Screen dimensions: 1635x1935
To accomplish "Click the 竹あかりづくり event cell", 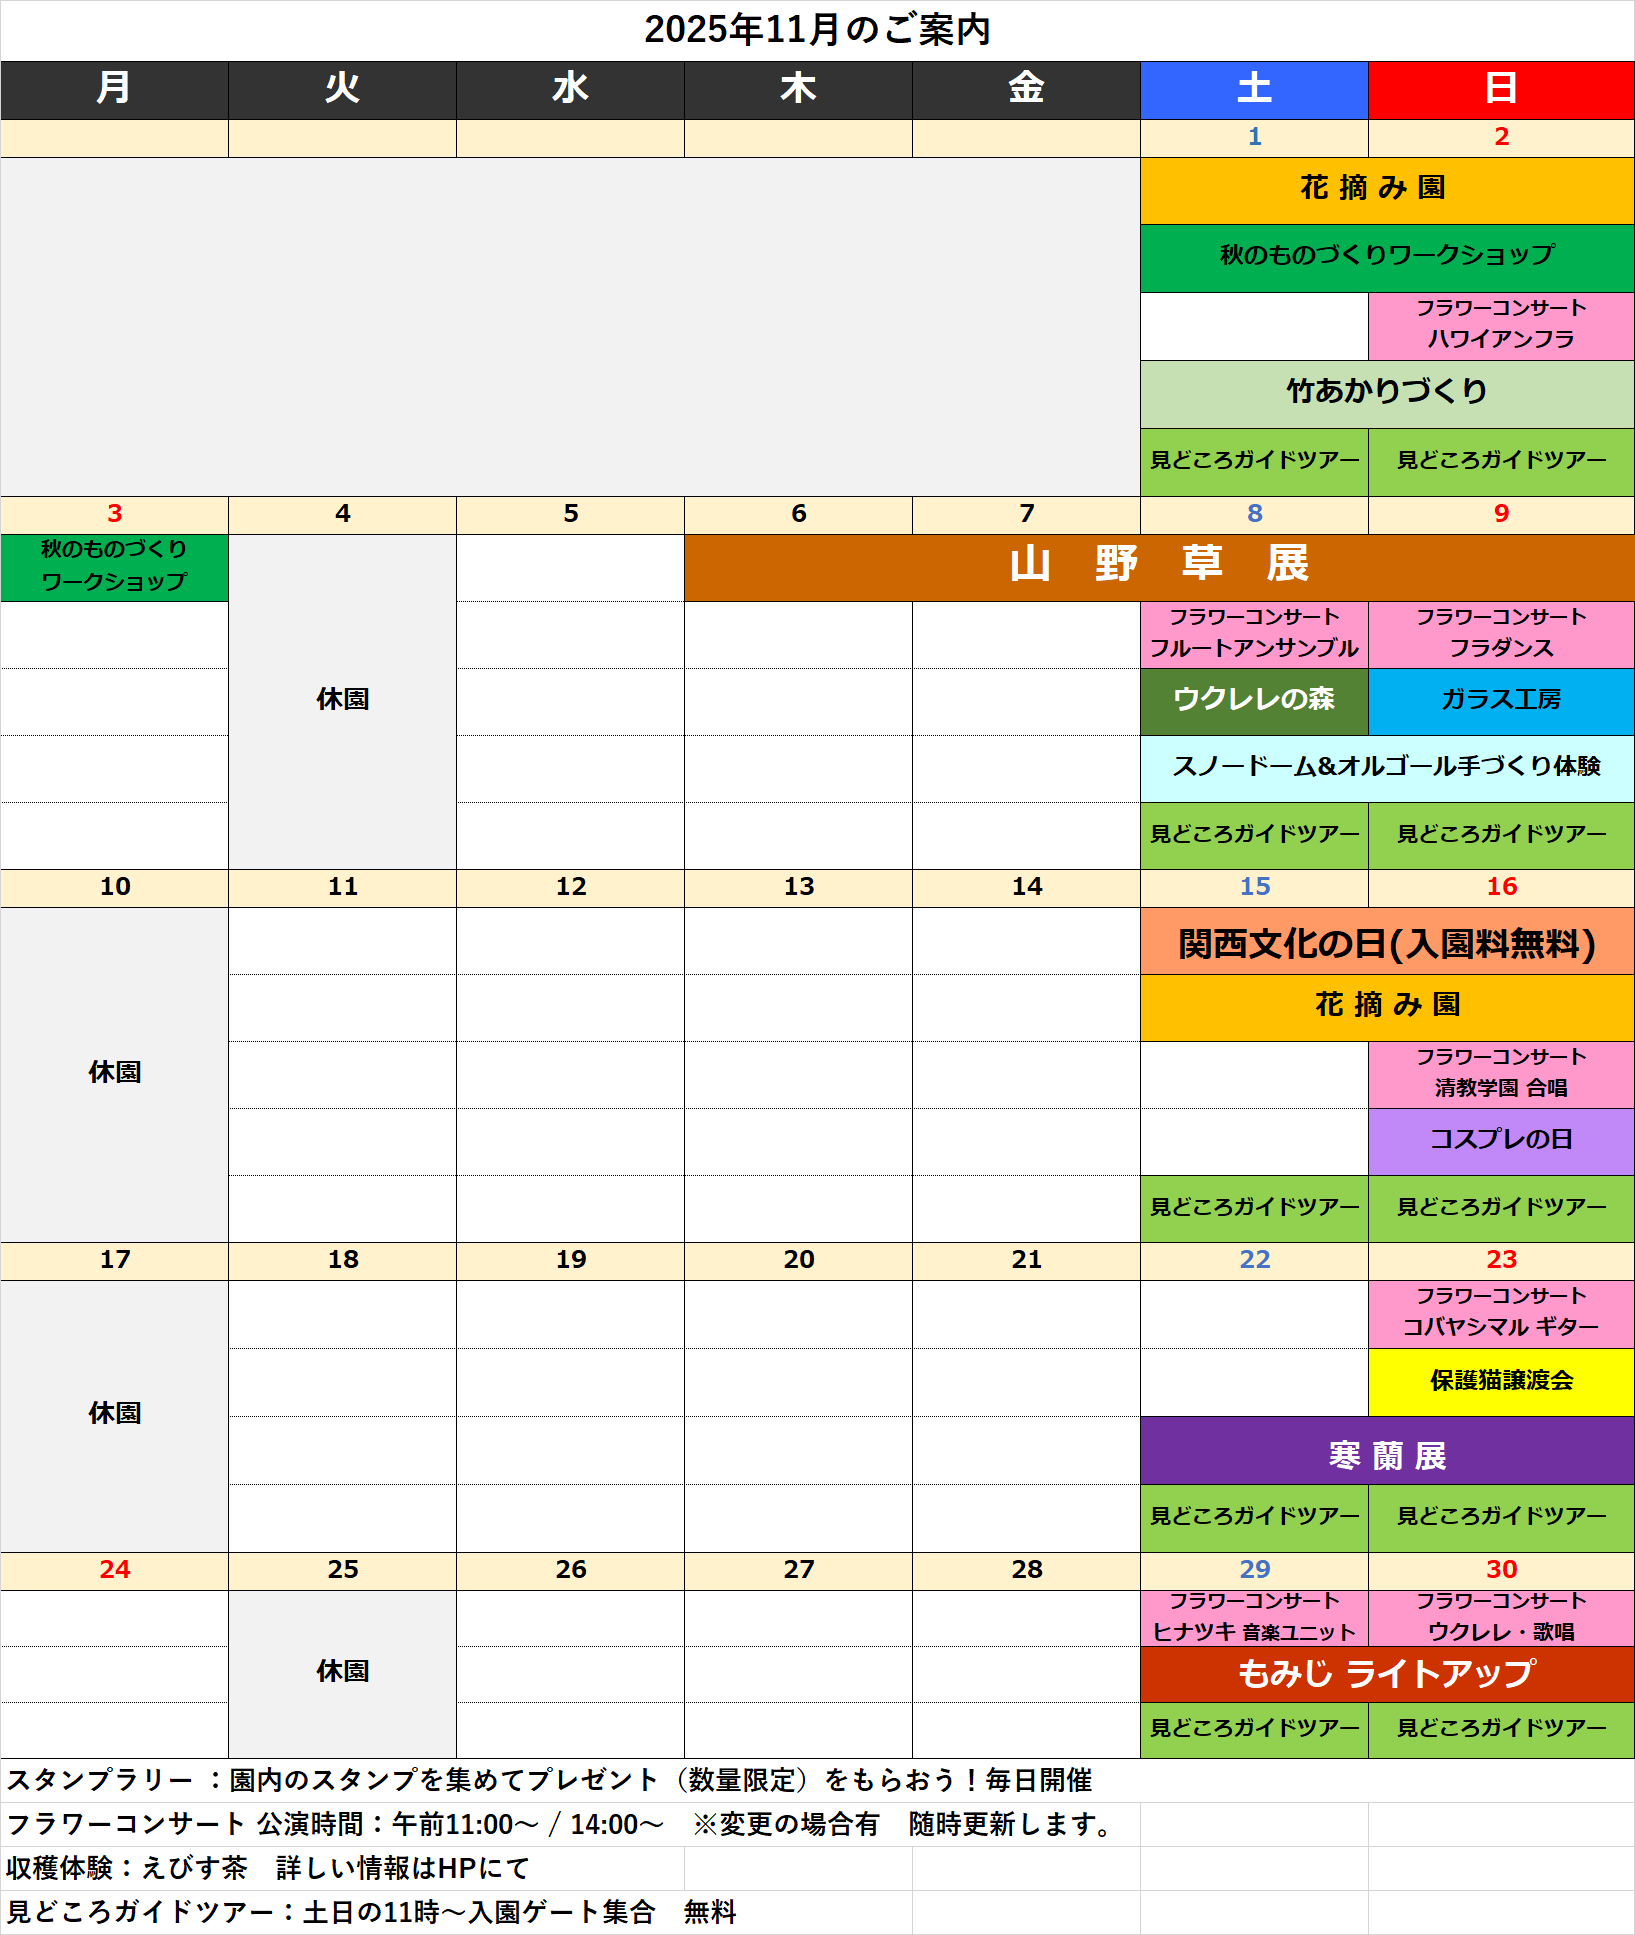I will click(x=1386, y=393).
